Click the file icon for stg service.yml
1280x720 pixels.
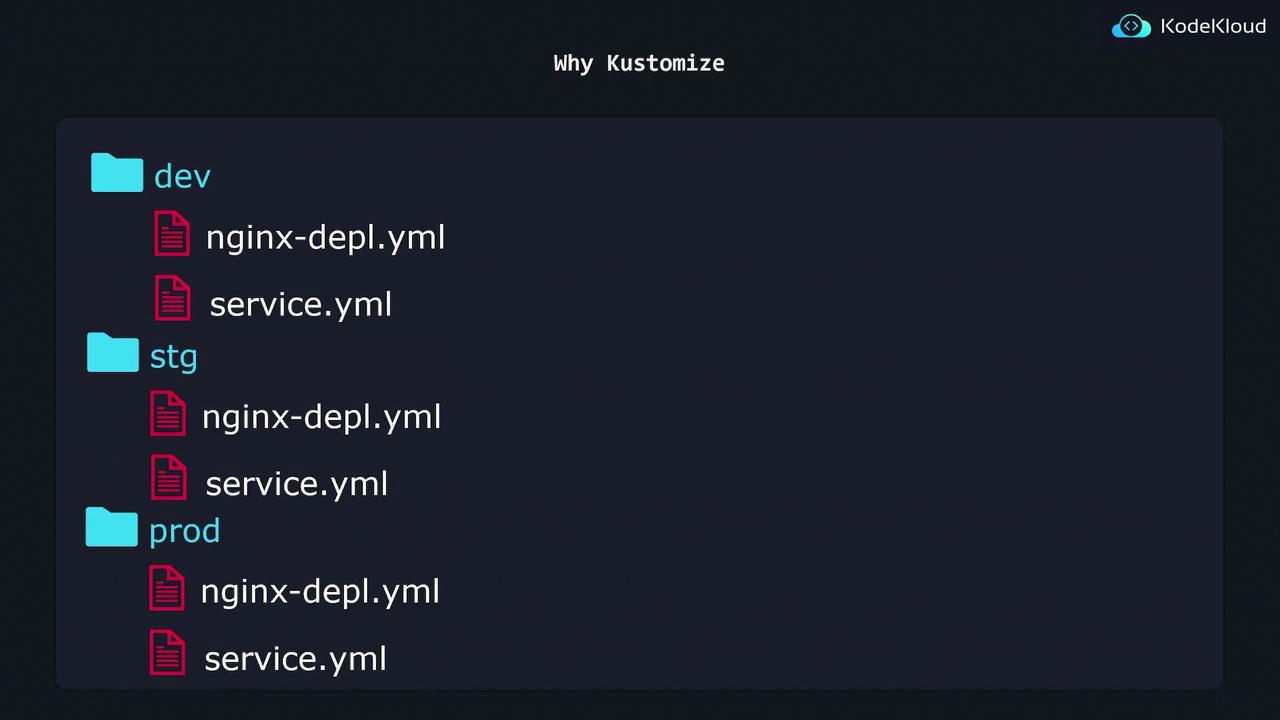click(x=168, y=478)
